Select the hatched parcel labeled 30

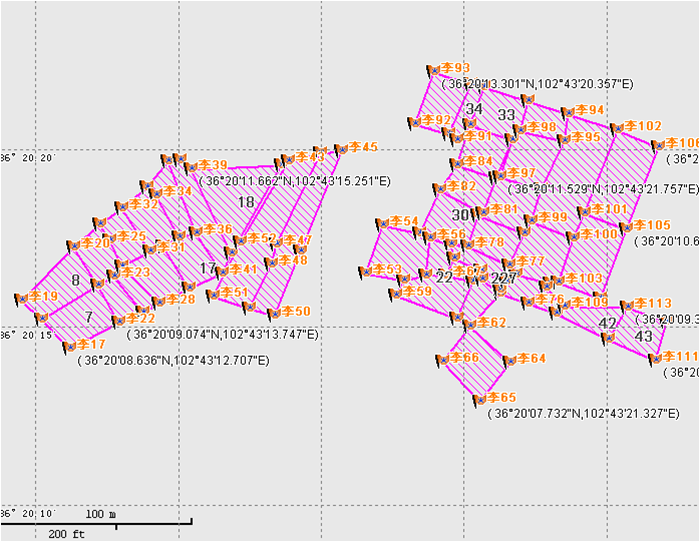460,215
